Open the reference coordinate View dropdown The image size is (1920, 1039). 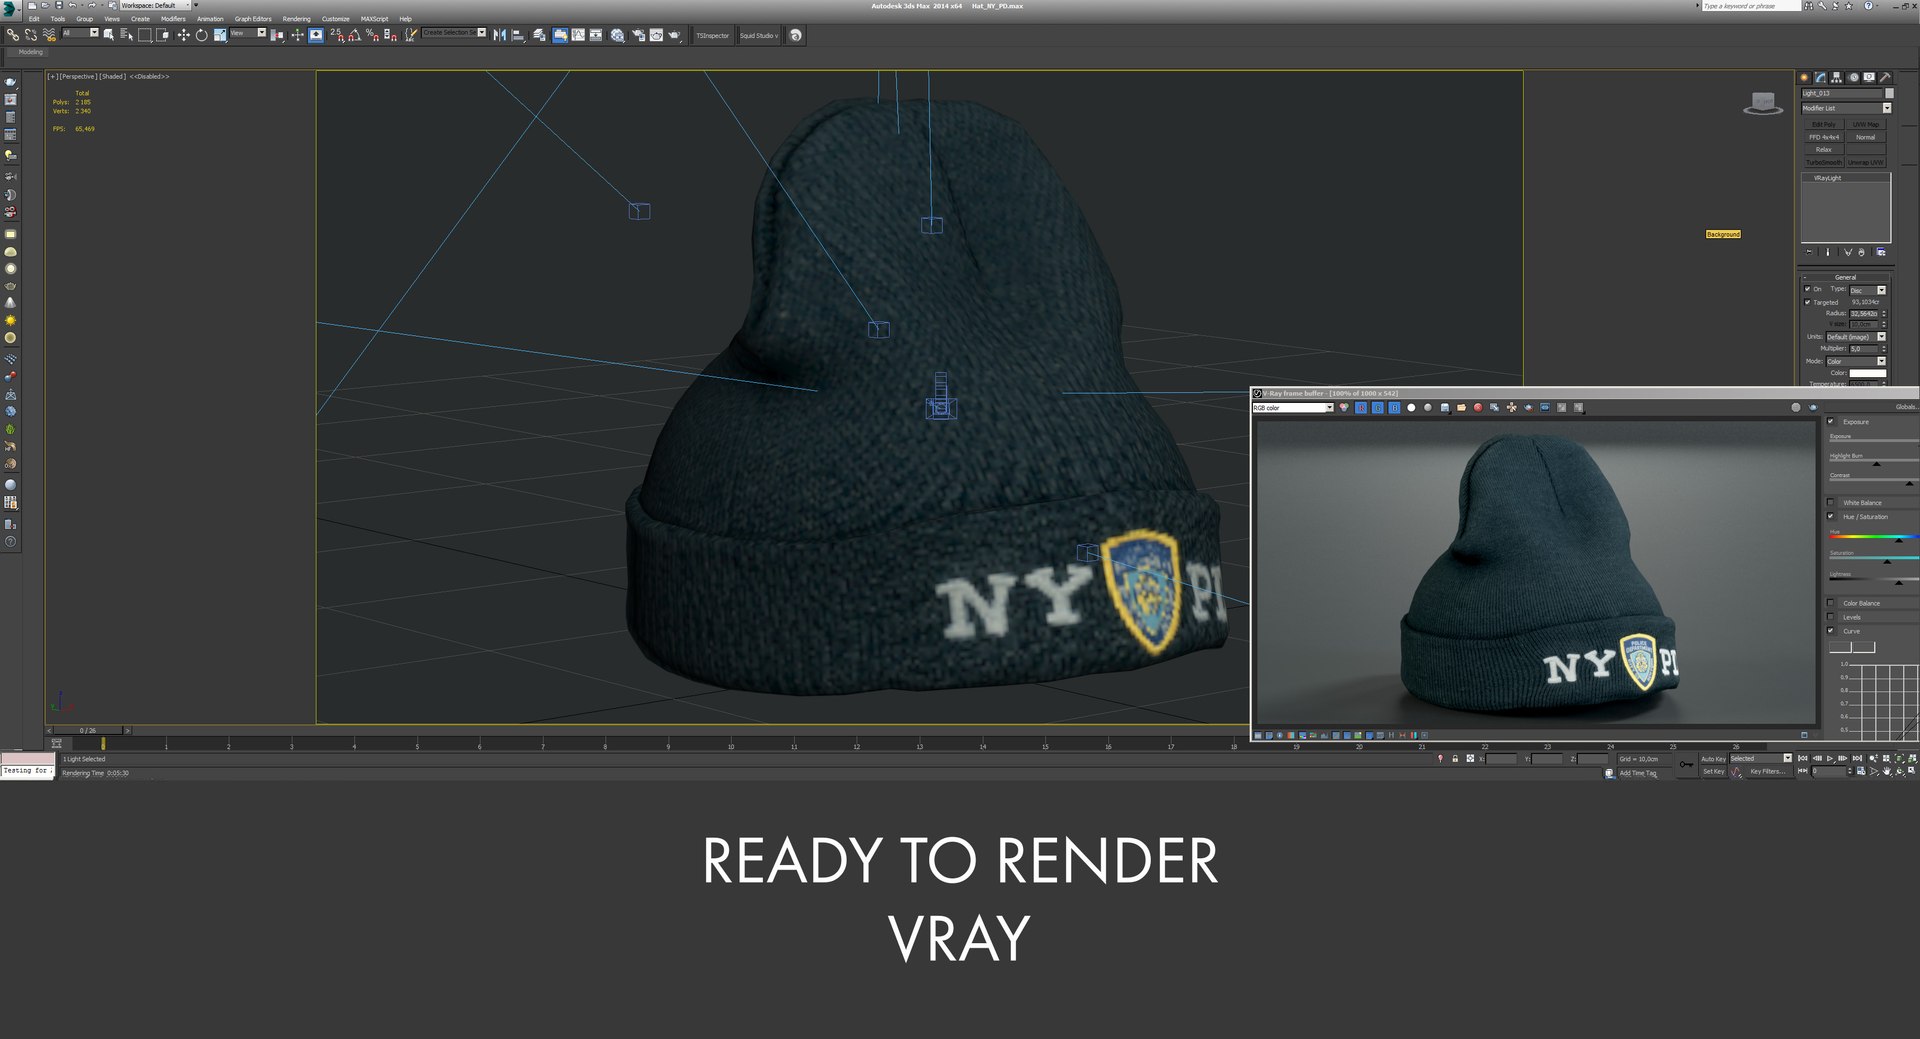[248, 33]
